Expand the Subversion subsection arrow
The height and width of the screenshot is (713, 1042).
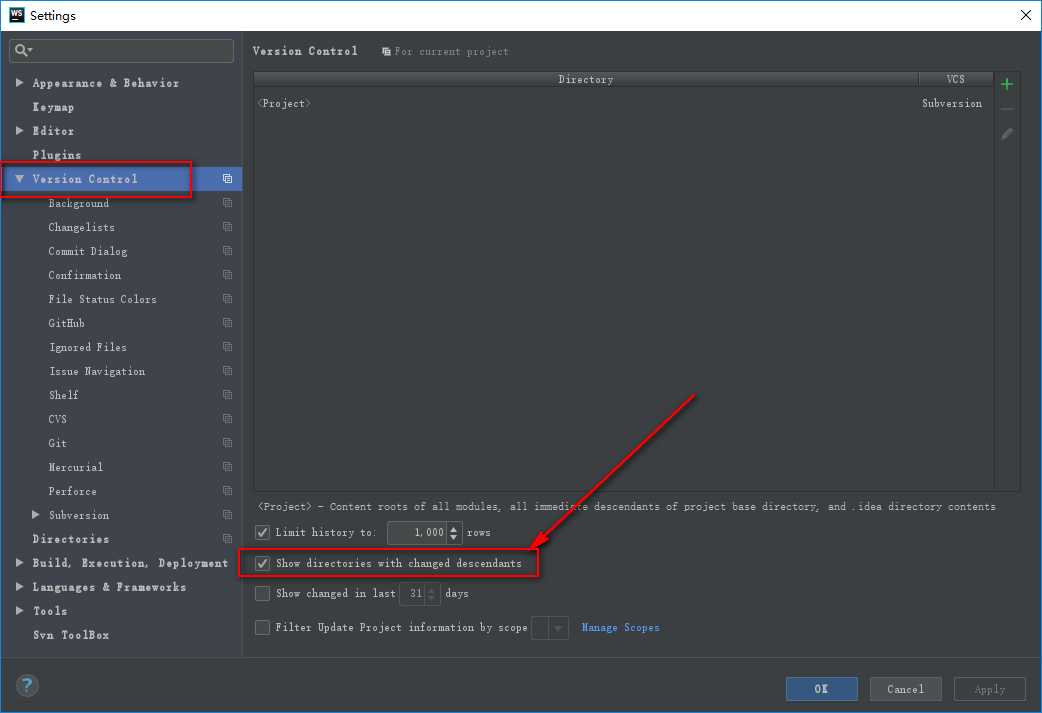point(36,514)
